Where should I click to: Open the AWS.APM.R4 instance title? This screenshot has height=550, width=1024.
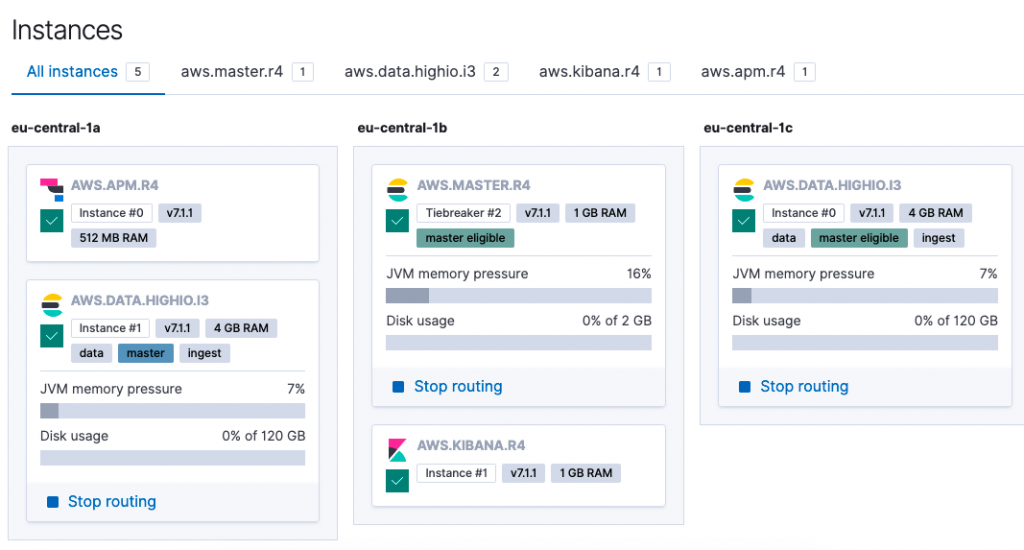click(115, 186)
